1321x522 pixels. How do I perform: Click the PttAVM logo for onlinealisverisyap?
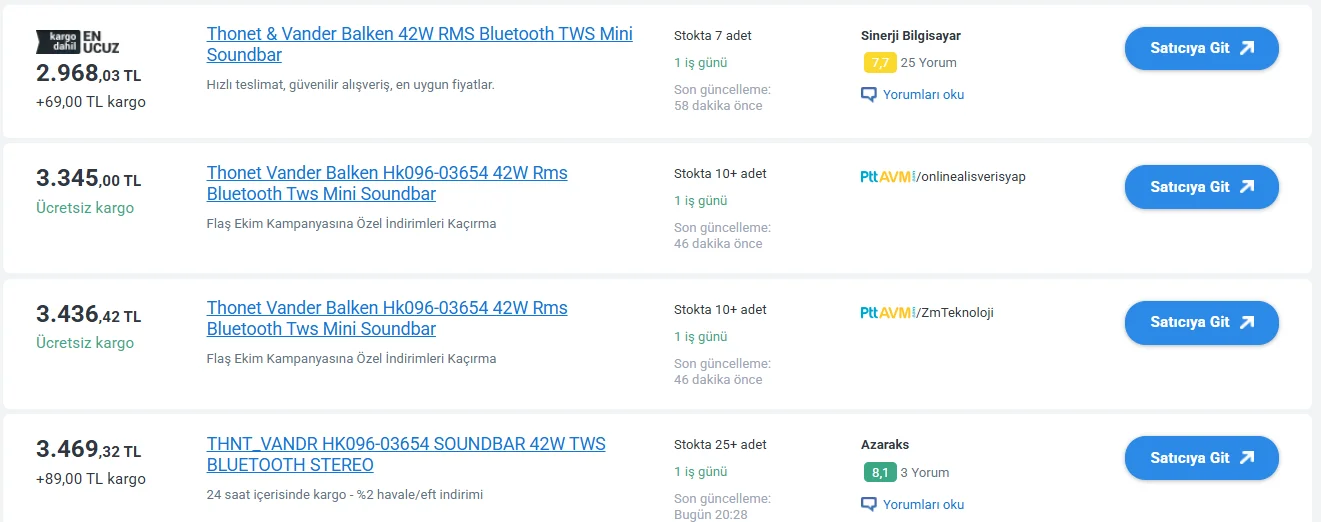(x=887, y=177)
